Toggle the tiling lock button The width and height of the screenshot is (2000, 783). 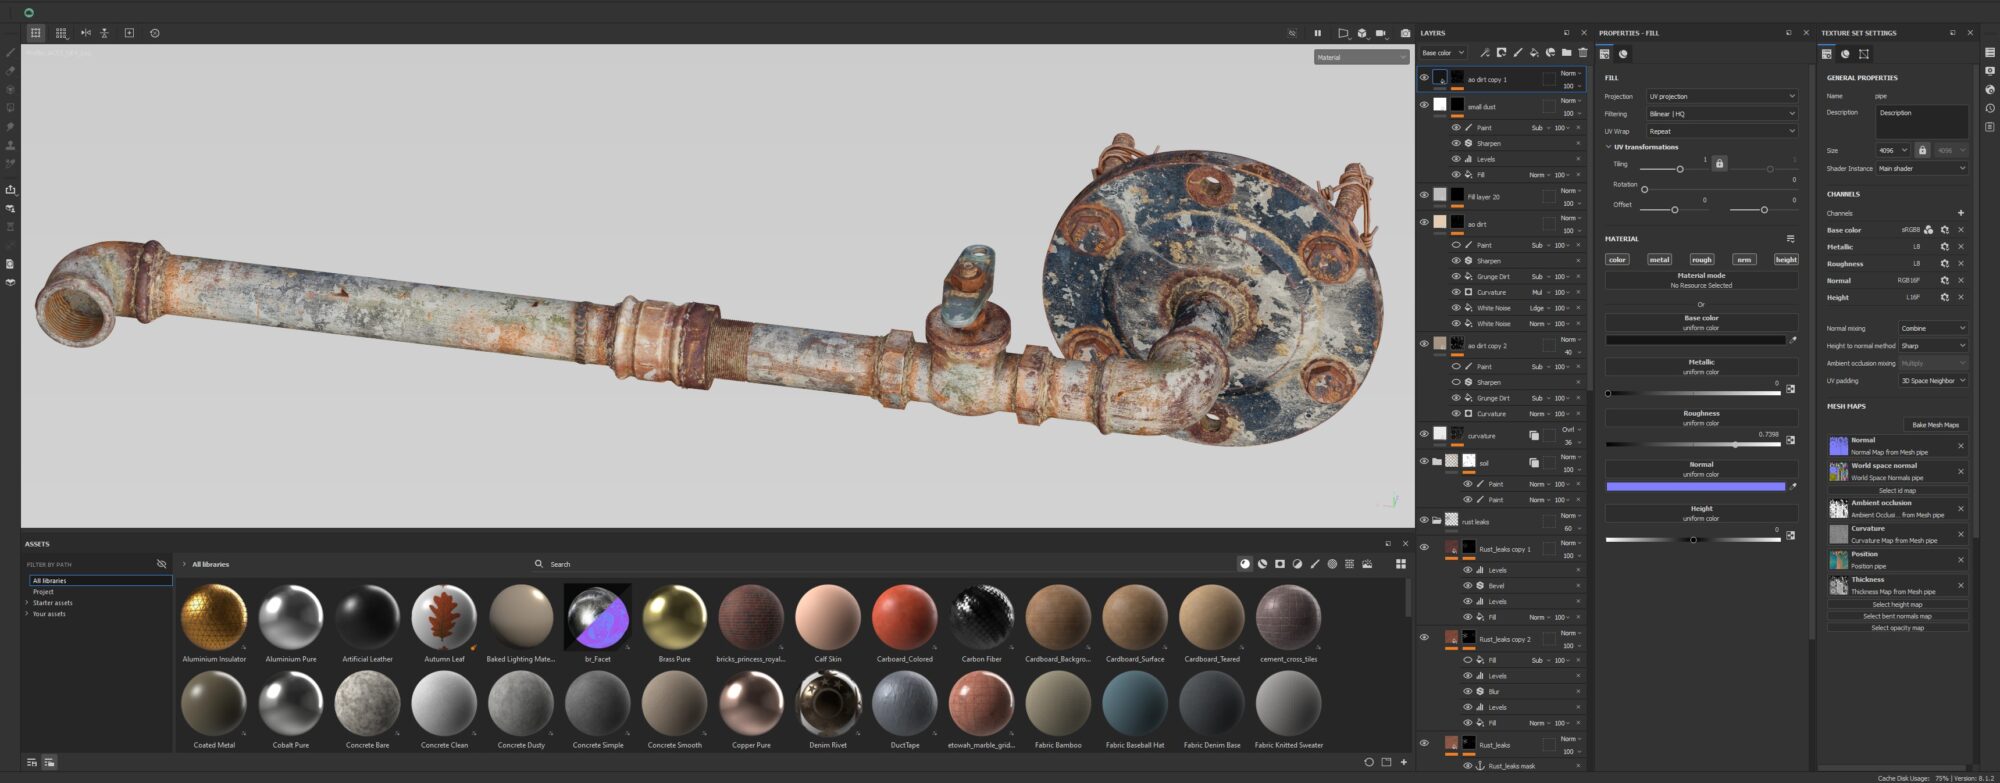(1719, 163)
